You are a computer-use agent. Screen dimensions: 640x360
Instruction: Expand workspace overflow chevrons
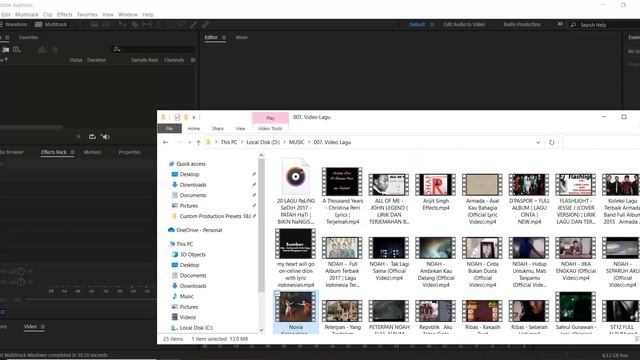coord(560,24)
